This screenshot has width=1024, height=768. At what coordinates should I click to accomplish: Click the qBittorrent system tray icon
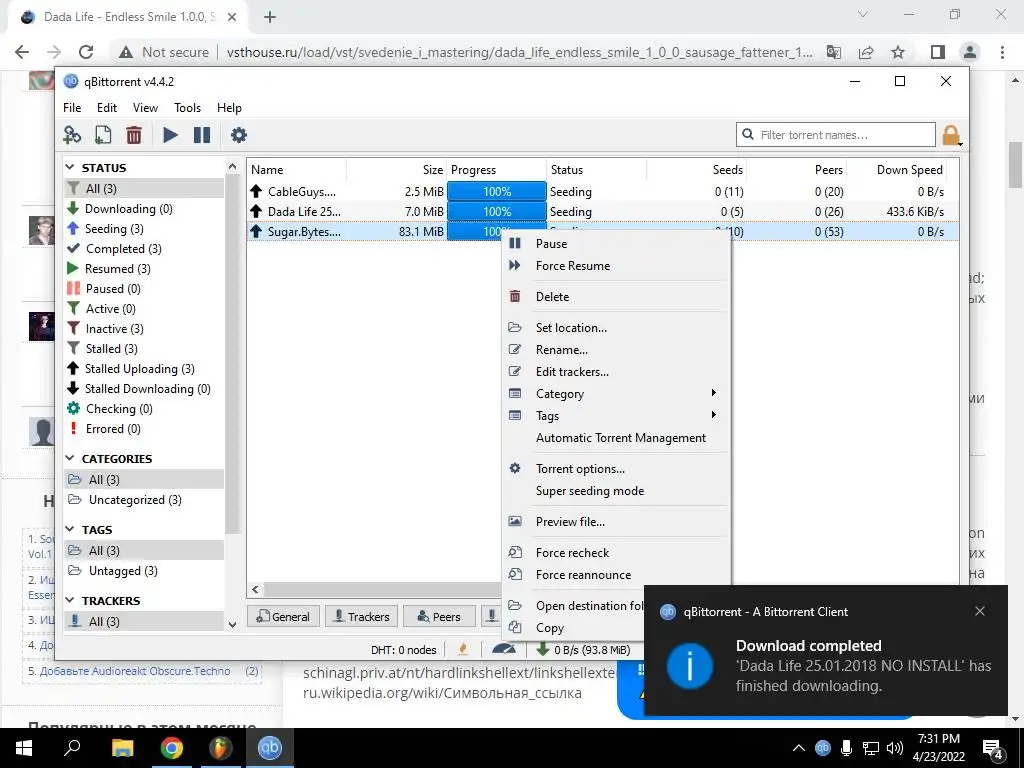[823, 748]
